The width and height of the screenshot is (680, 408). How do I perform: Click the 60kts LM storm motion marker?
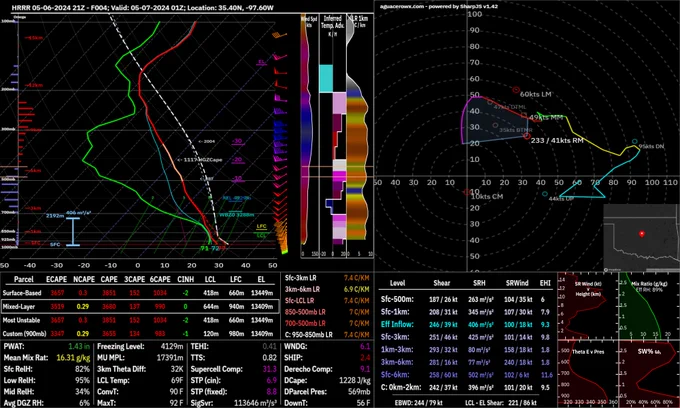coord(516,90)
